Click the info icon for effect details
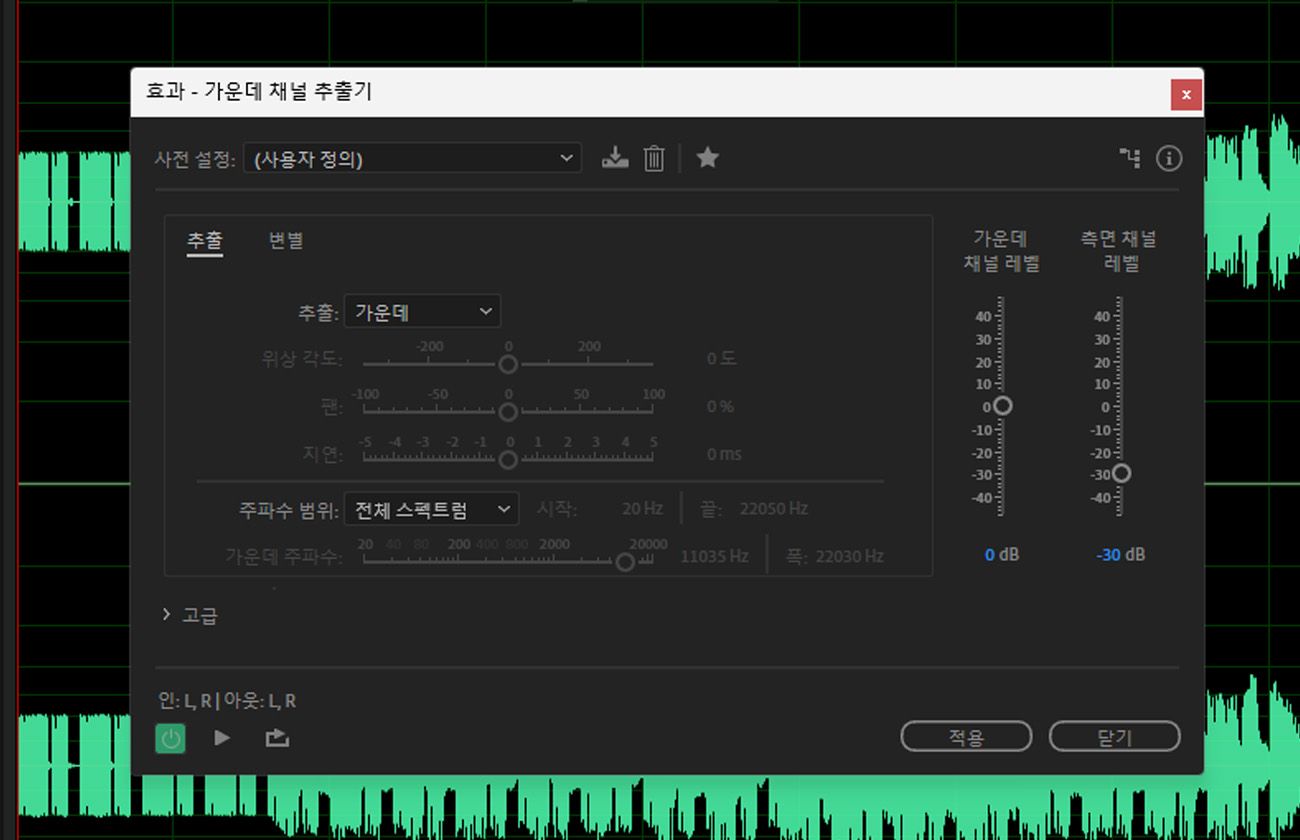This screenshot has height=840, width=1300. point(1168,158)
